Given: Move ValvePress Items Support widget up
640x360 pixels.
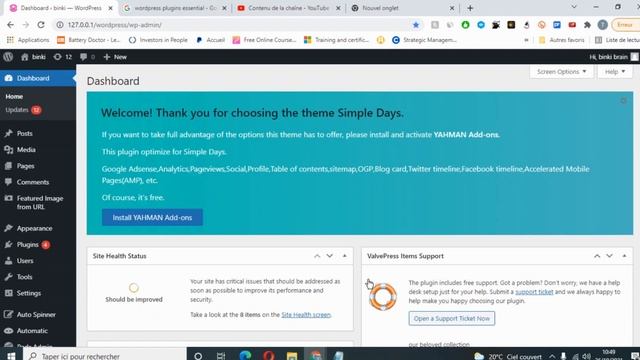Looking at the screenshot, I should pos(597,256).
